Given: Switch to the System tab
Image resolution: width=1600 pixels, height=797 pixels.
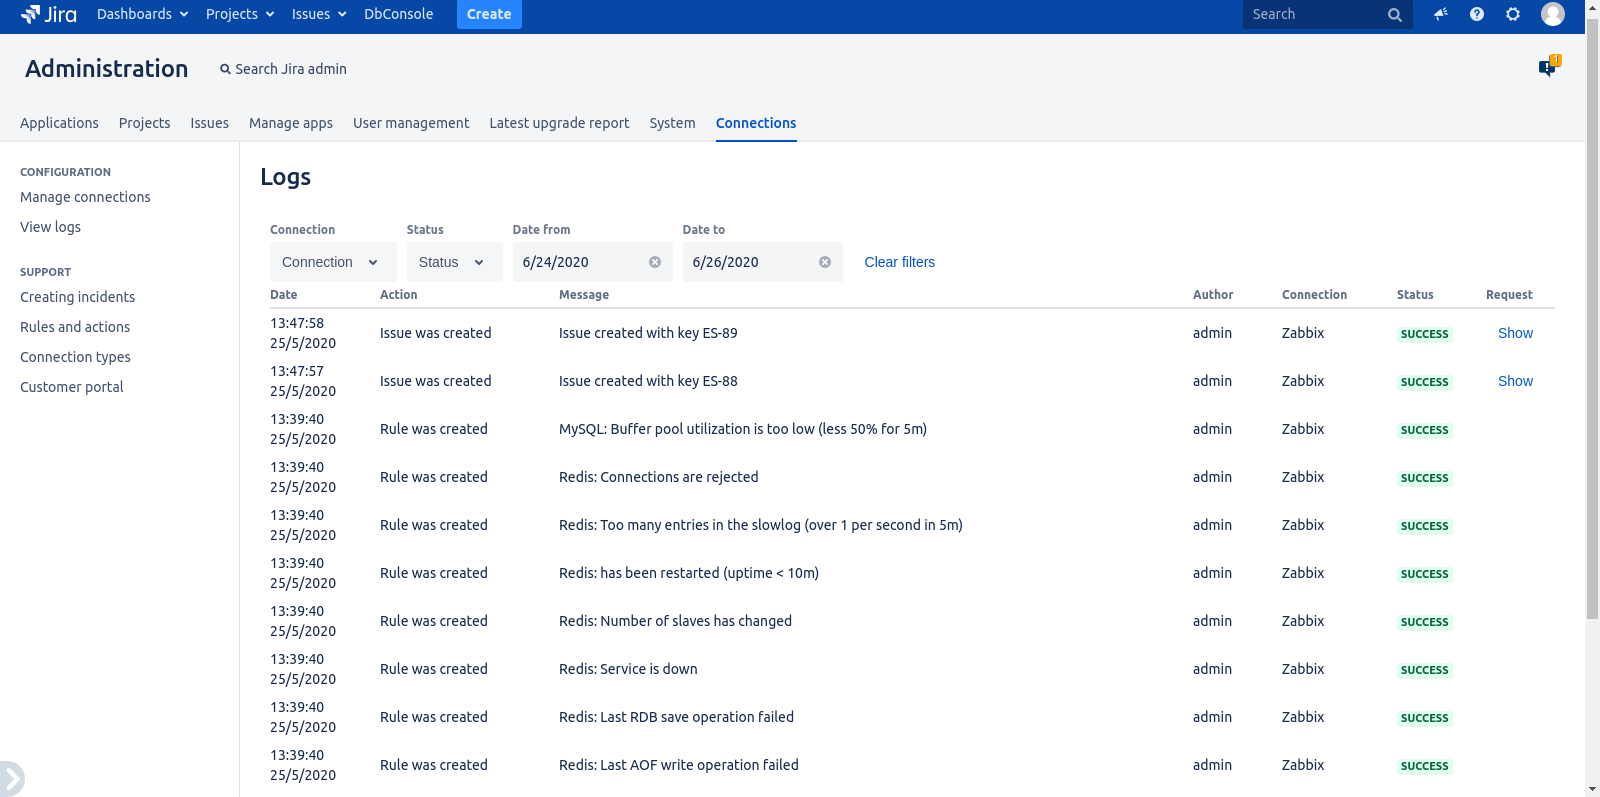Looking at the screenshot, I should coord(672,123).
